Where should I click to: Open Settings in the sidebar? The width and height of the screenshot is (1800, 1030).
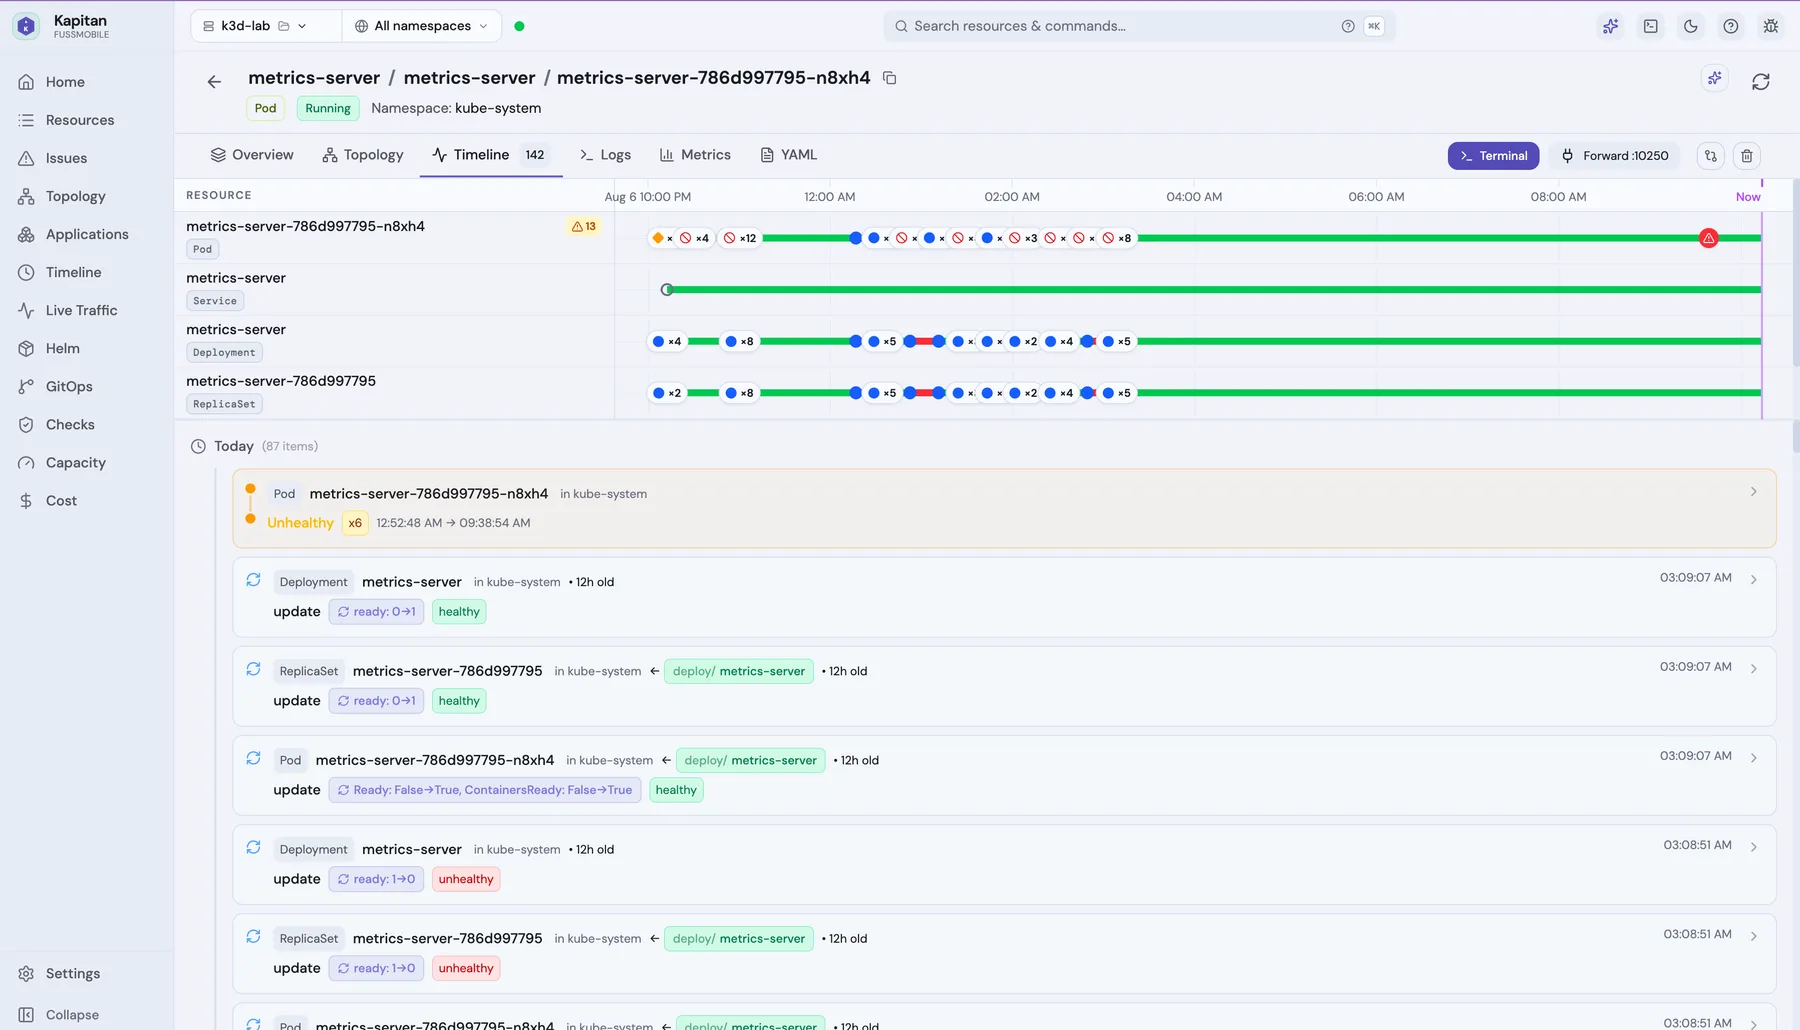point(72,973)
